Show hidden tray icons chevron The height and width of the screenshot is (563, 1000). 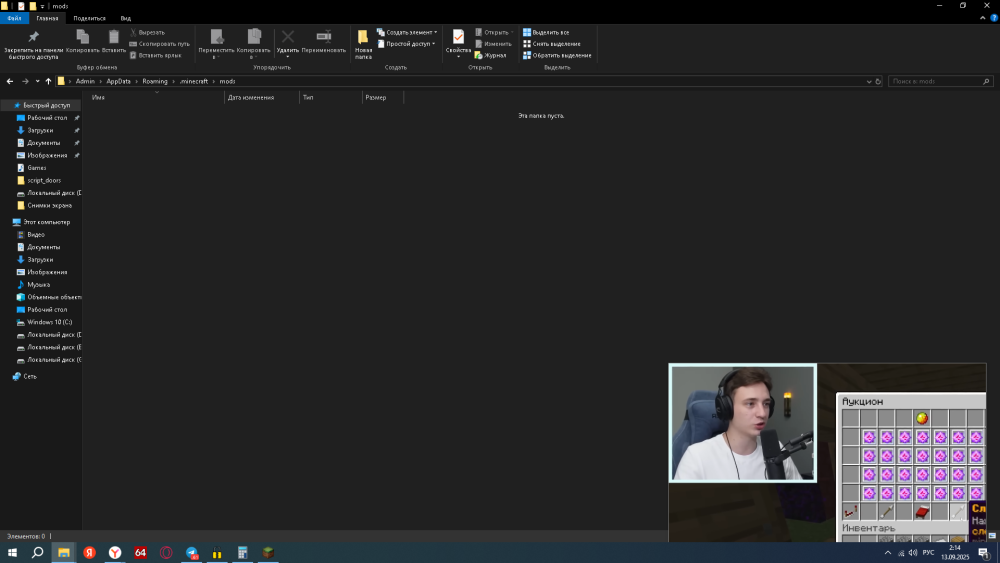(888, 553)
